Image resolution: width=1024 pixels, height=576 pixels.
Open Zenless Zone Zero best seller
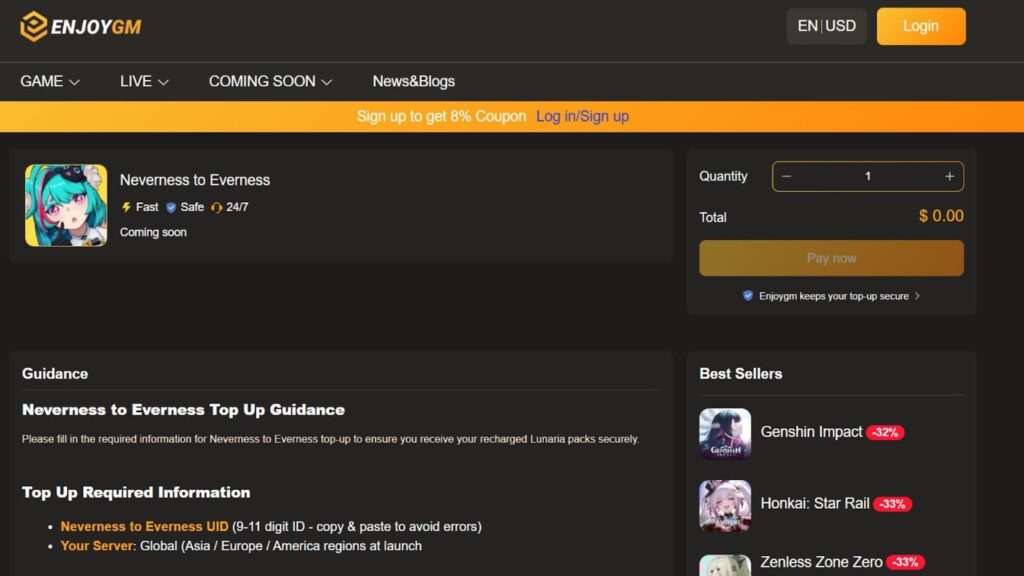pyautogui.click(x=821, y=562)
